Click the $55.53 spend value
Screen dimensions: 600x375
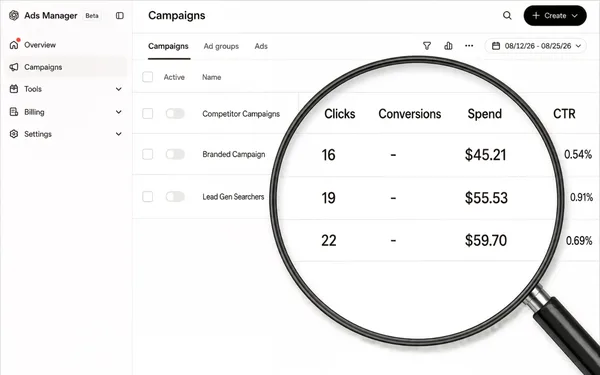click(486, 198)
